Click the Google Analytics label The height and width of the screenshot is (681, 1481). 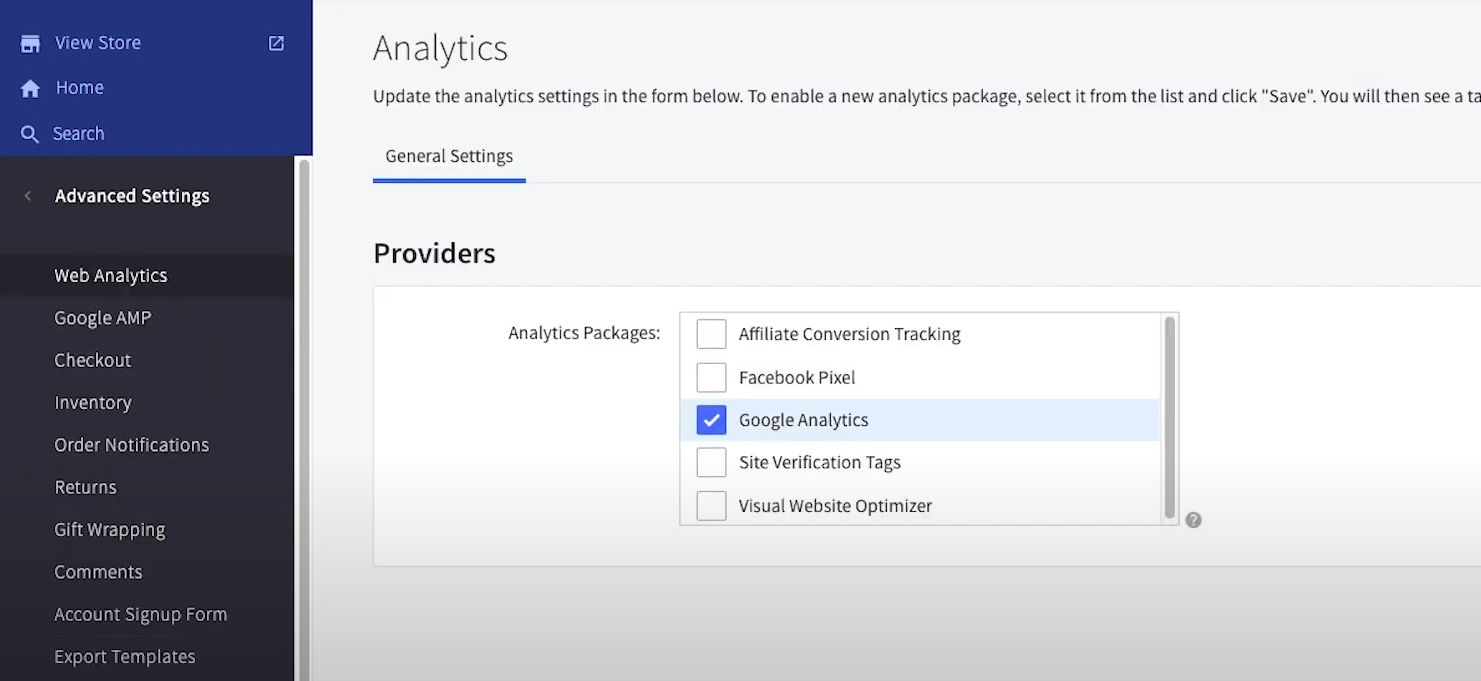tap(803, 420)
